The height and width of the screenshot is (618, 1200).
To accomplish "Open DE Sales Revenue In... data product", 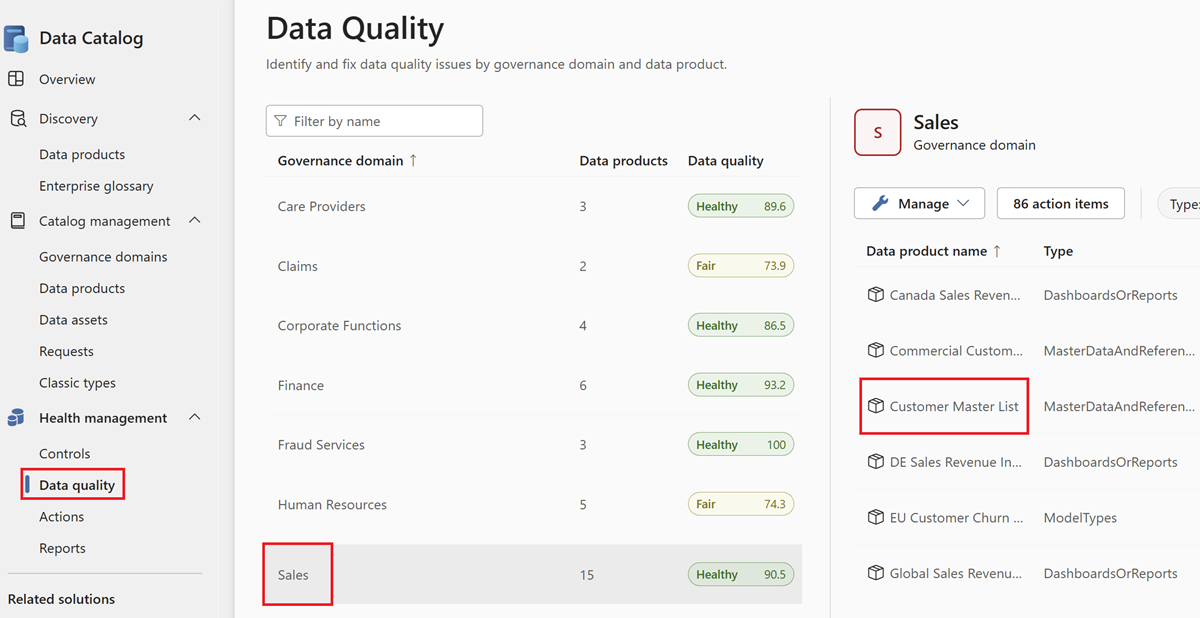I will click(x=956, y=462).
